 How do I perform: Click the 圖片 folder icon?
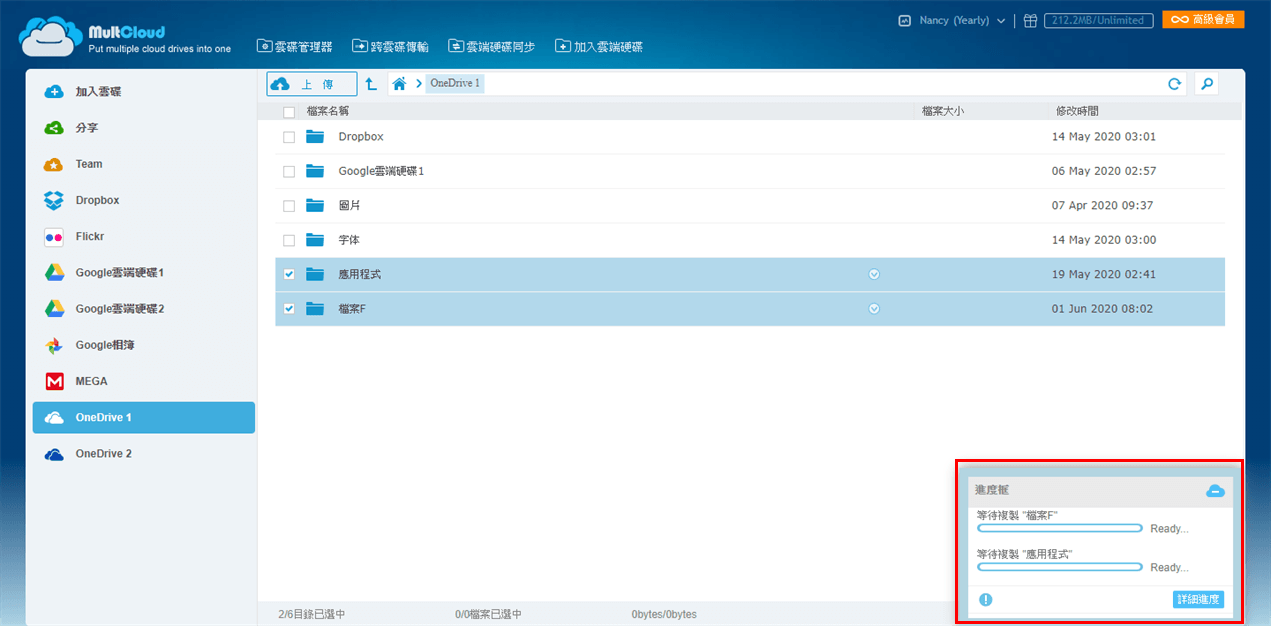(x=315, y=205)
